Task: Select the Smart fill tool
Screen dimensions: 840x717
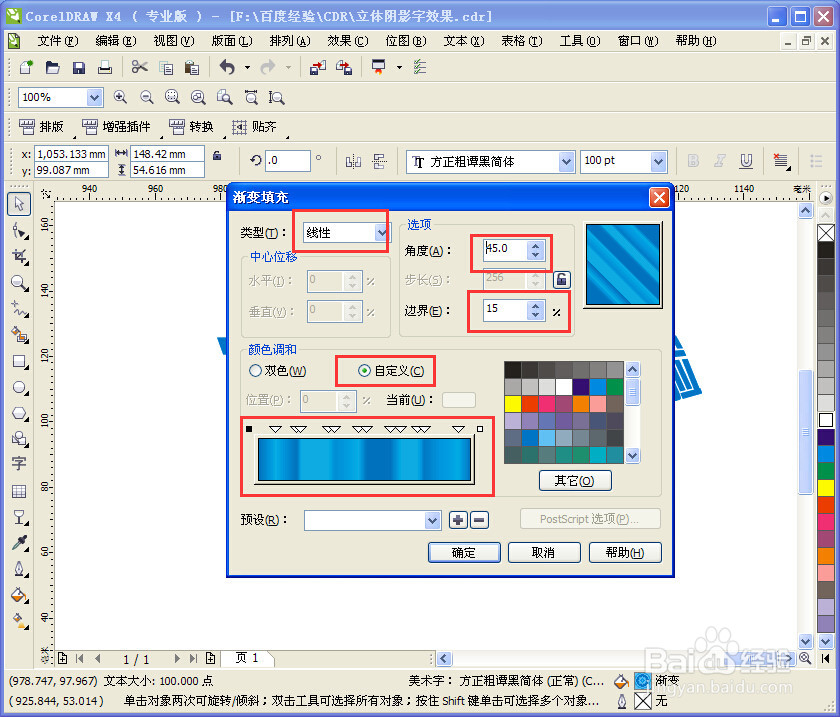Action: pos(19,335)
